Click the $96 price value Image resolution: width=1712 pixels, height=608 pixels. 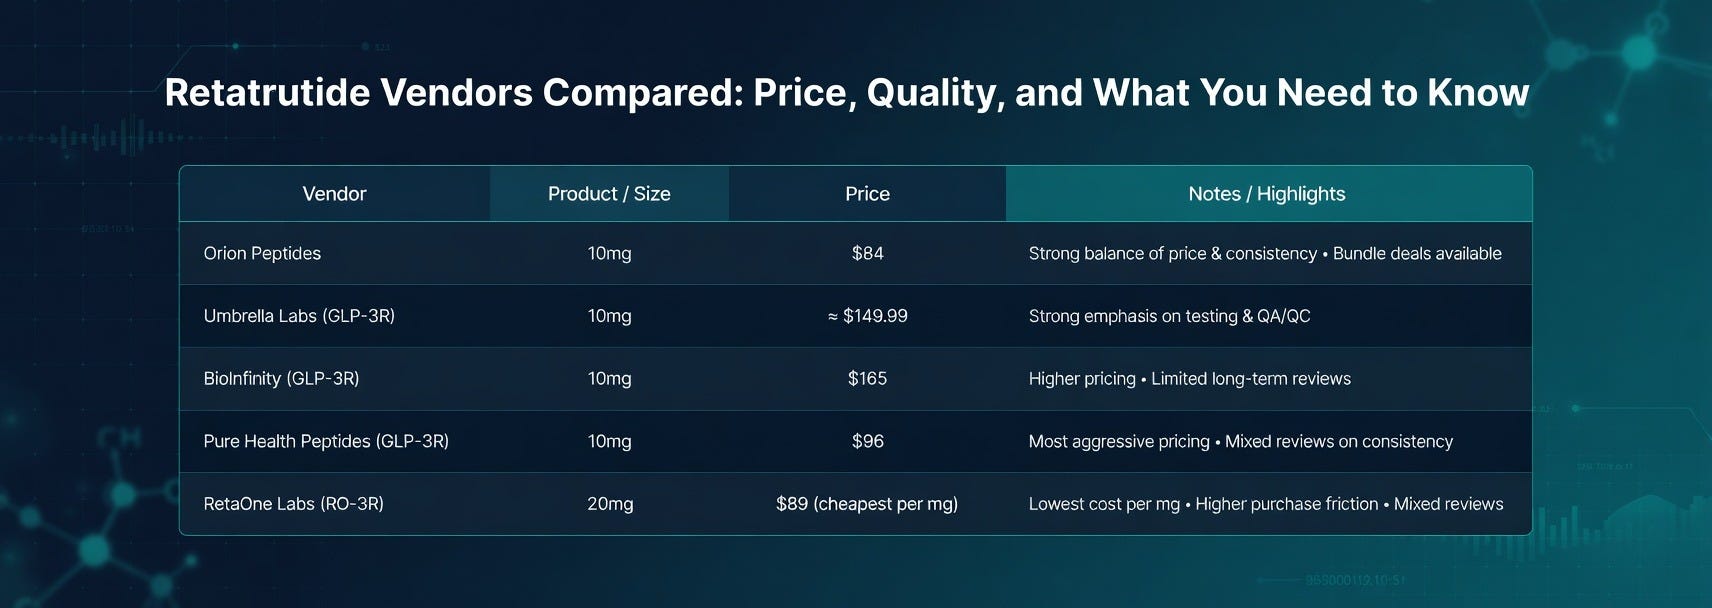click(x=867, y=441)
